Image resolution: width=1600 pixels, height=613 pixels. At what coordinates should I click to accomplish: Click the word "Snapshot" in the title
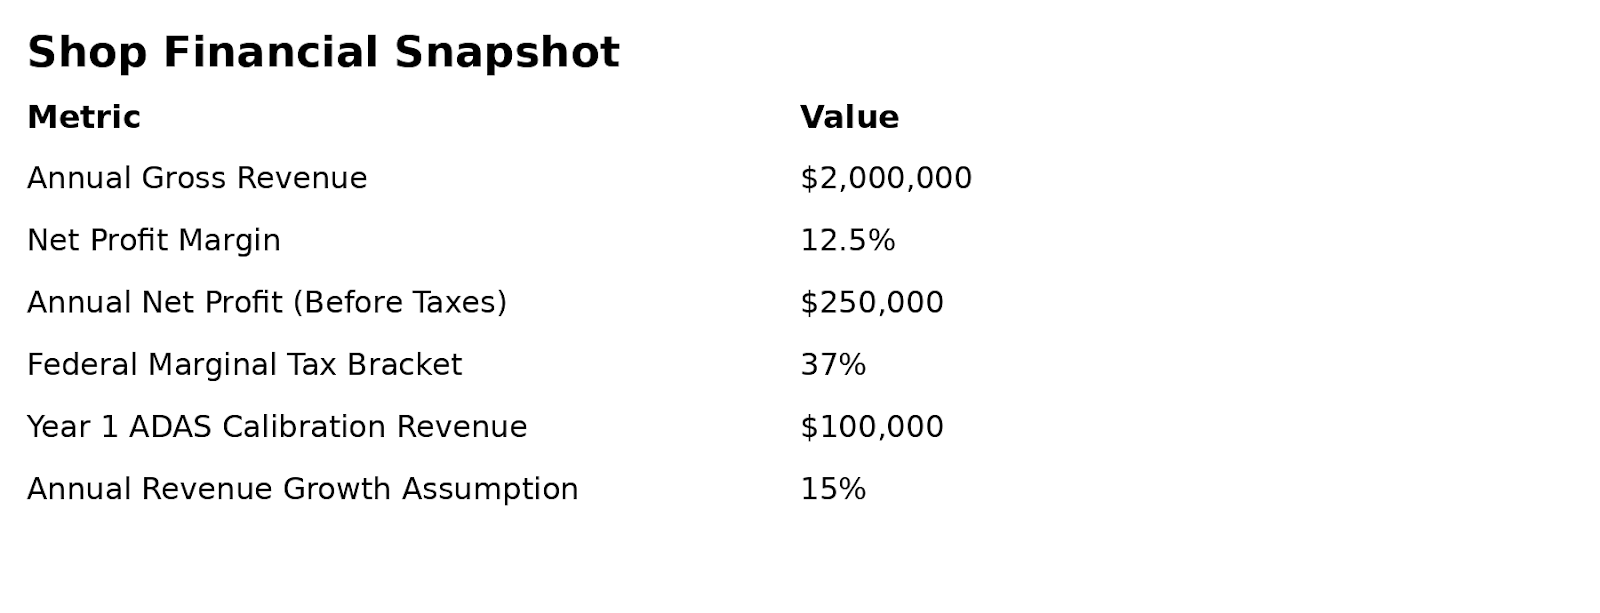pos(507,53)
